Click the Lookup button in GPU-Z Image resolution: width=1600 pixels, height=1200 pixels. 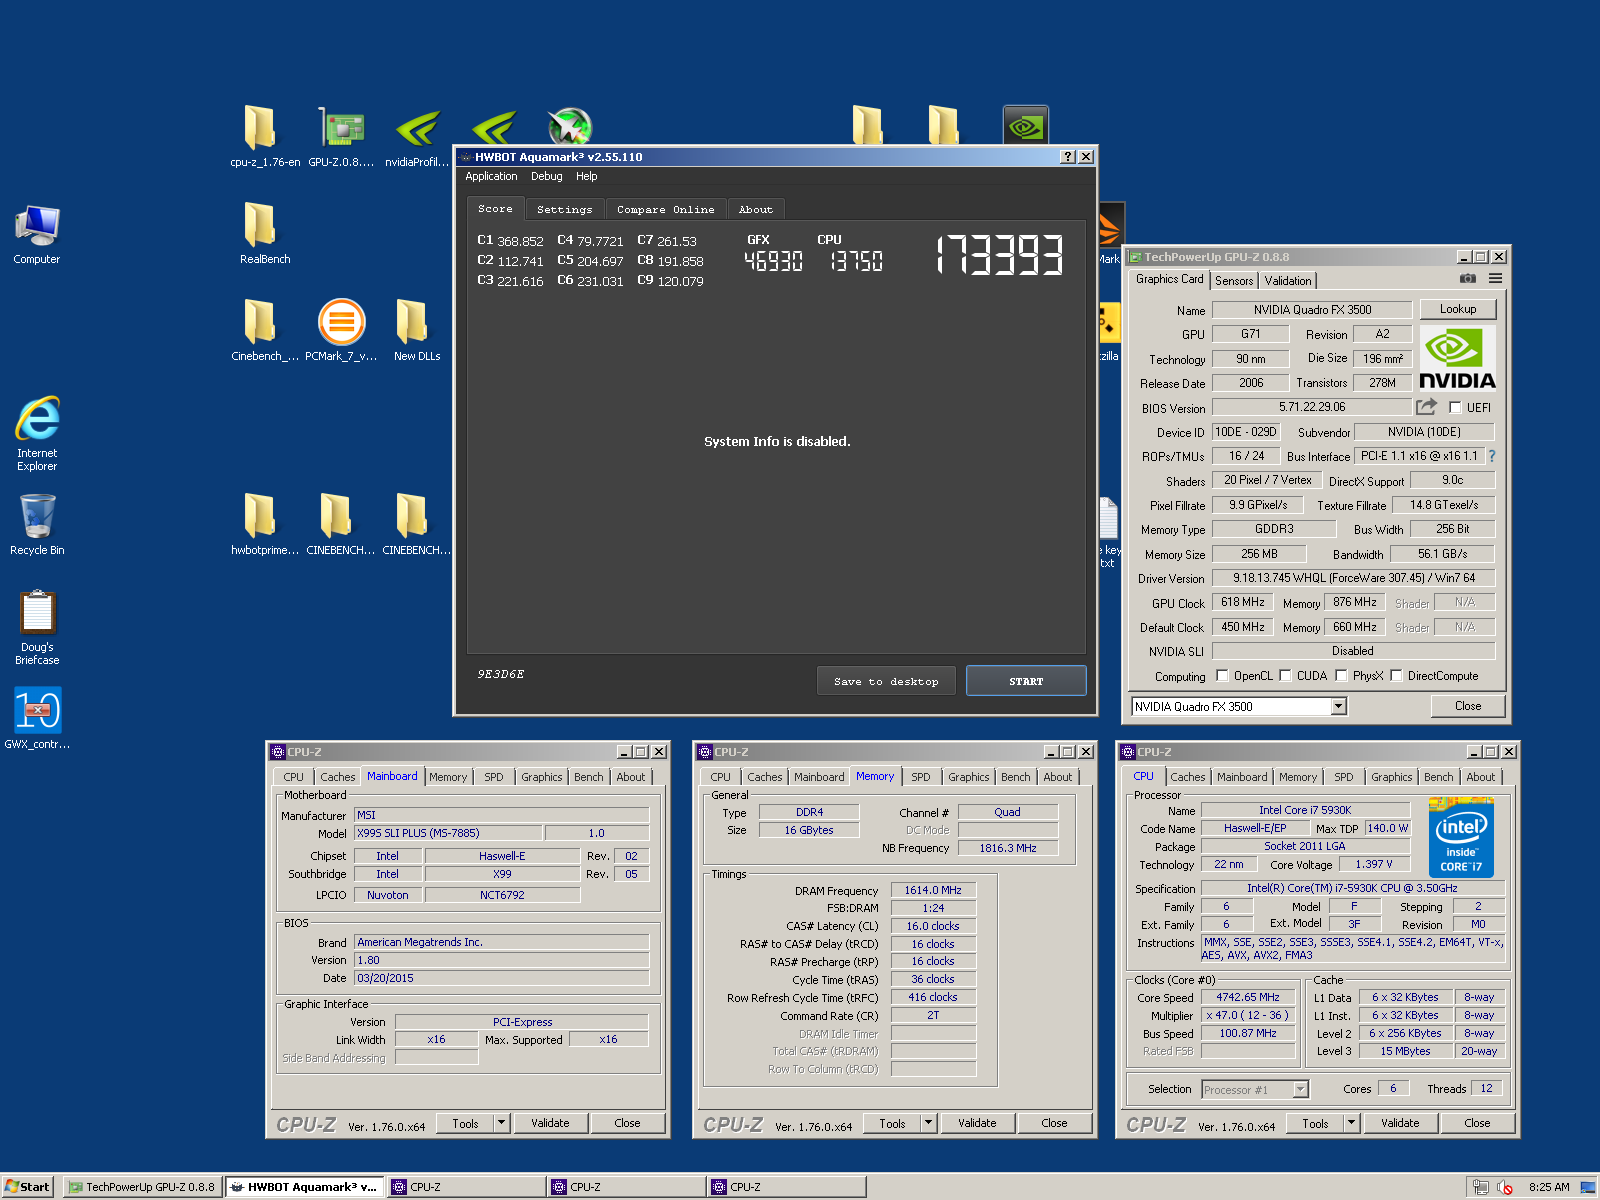click(x=1457, y=309)
